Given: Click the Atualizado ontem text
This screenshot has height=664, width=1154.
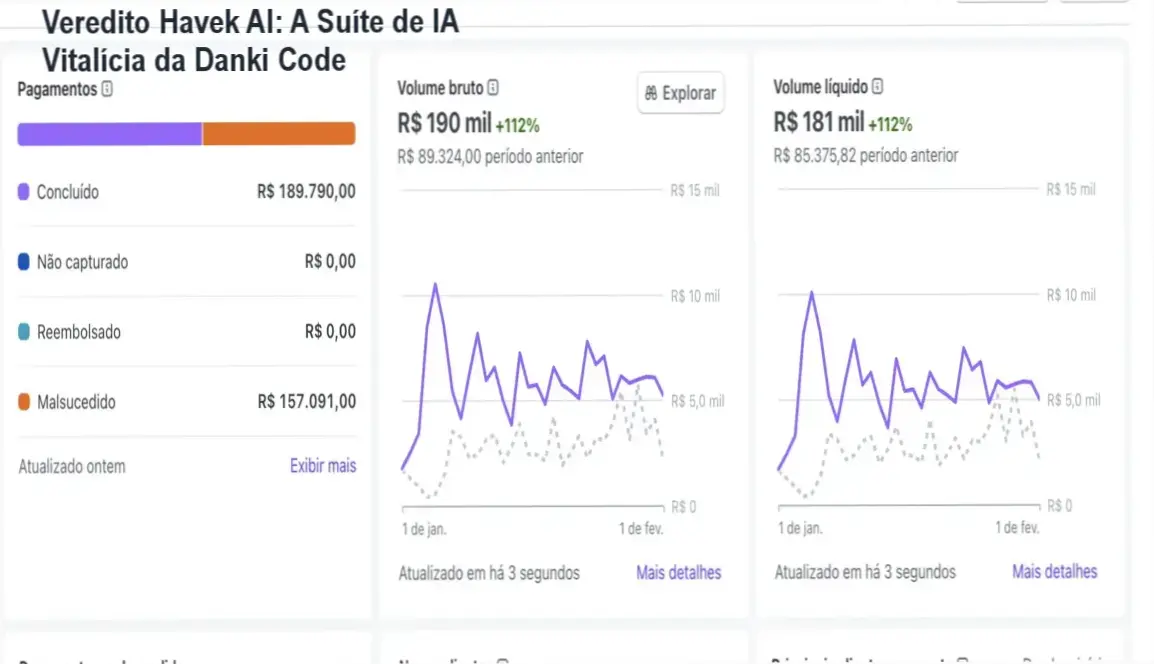Looking at the screenshot, I should [72, 466].
